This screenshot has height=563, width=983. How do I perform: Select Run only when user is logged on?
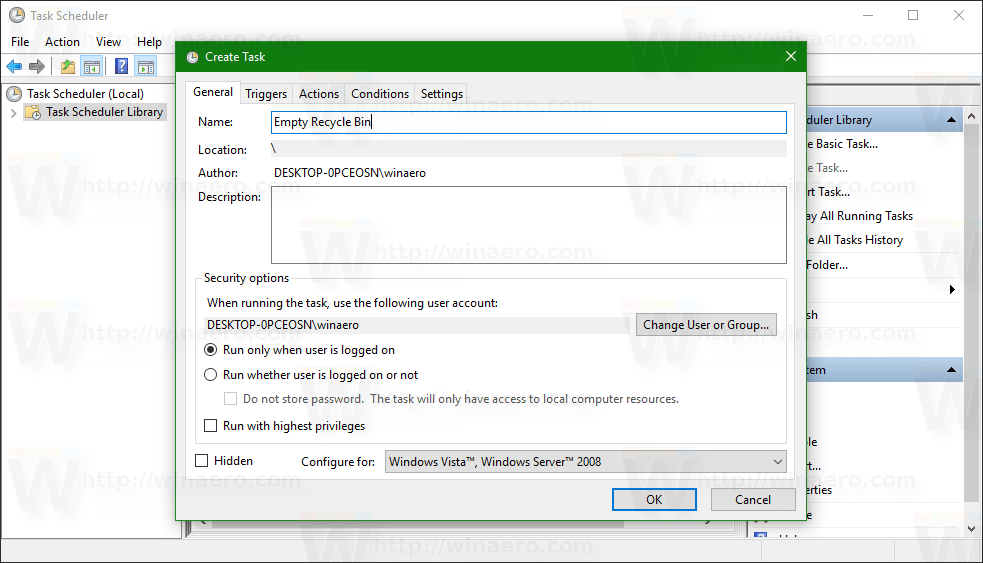[211, 350]
